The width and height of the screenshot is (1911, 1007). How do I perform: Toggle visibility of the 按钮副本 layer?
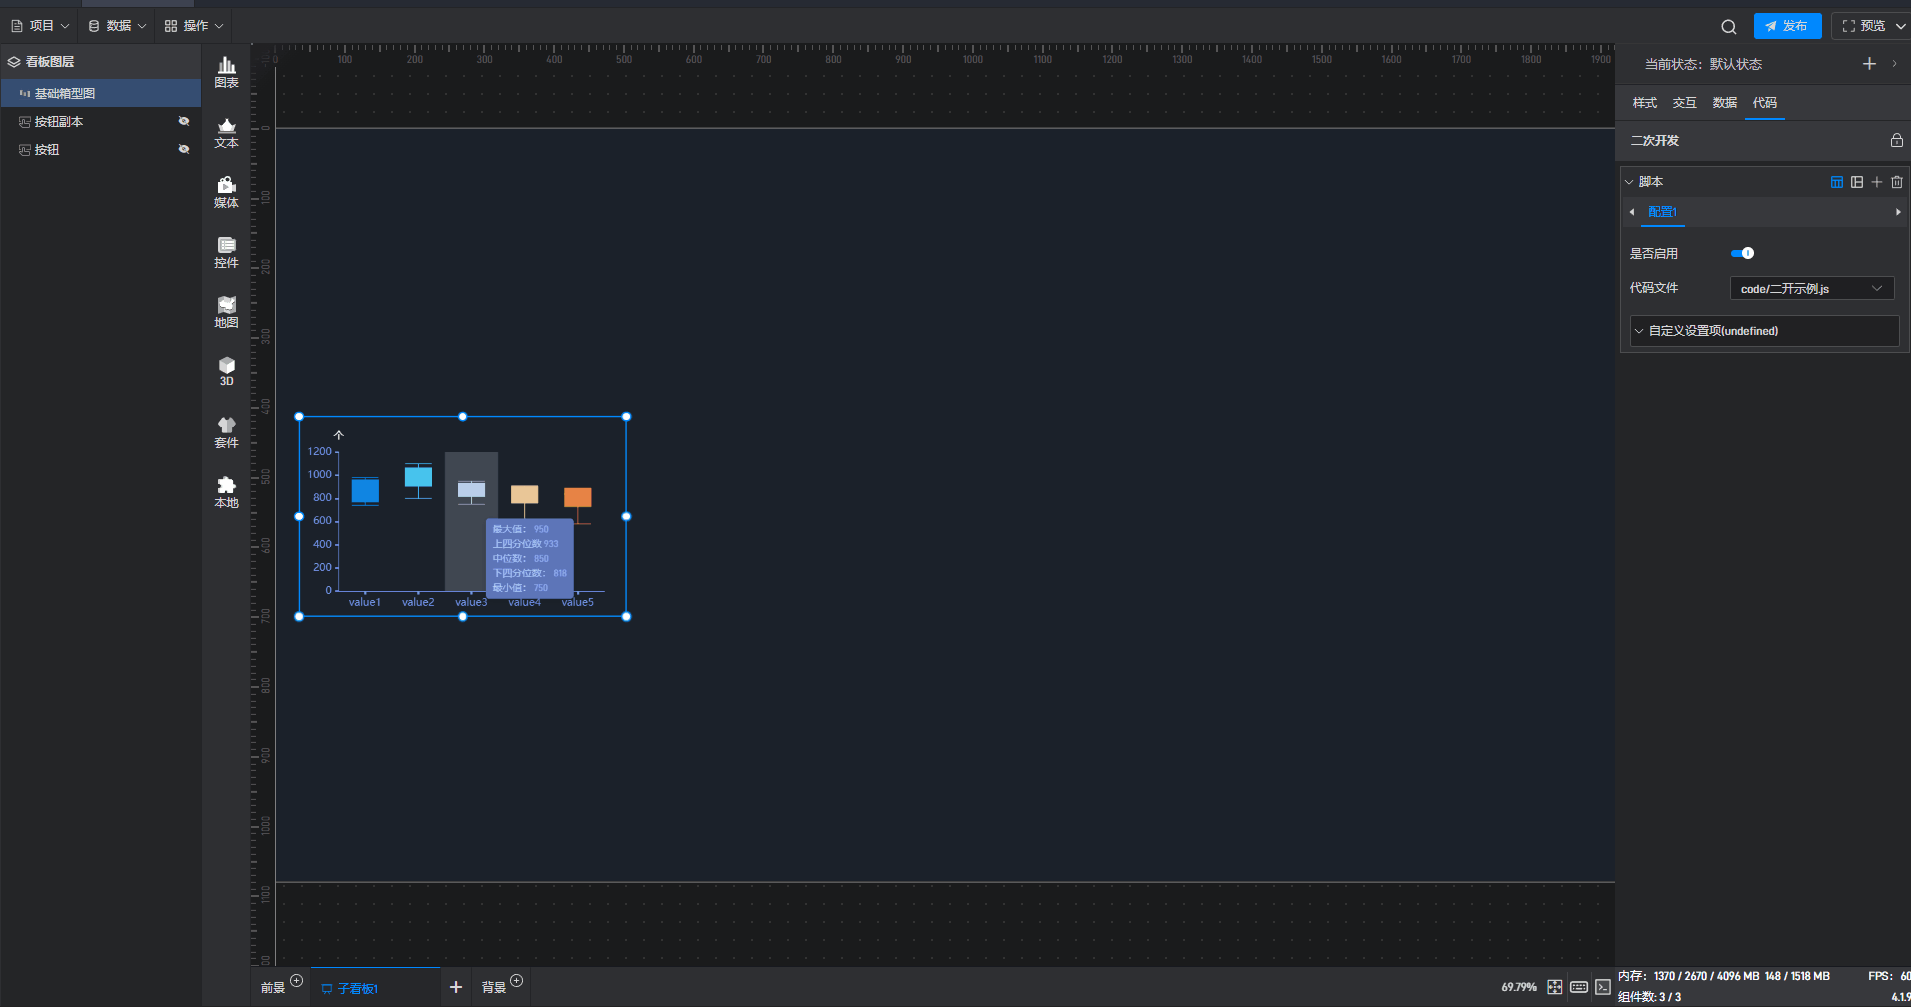[184, 121]
